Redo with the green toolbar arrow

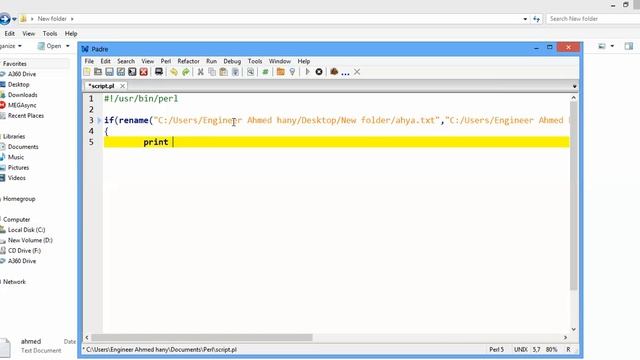pyautogui.click(x=186, y=72)
